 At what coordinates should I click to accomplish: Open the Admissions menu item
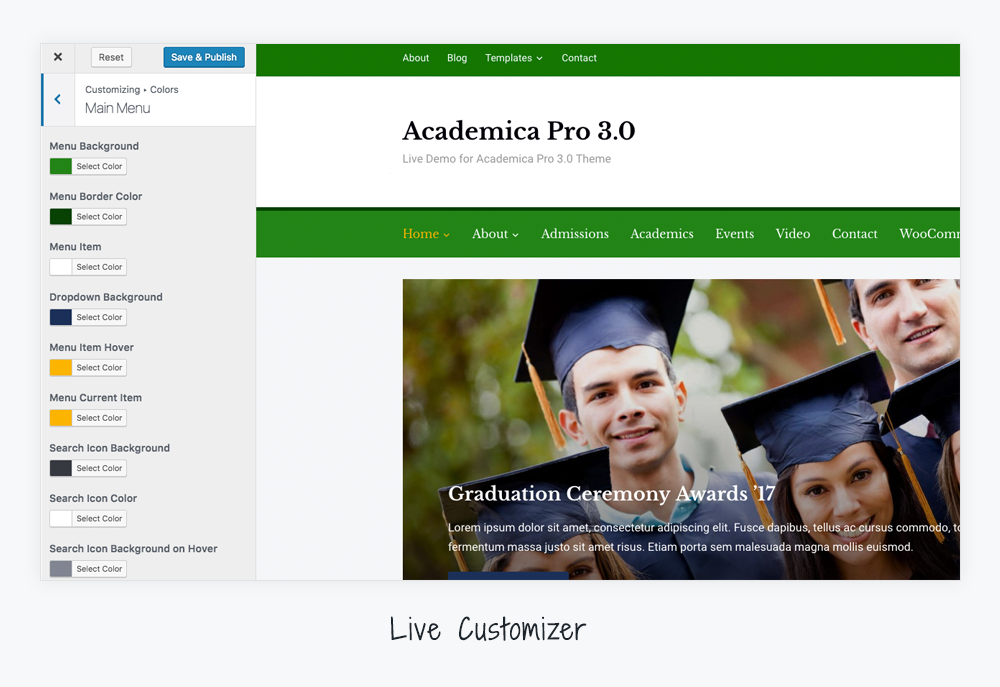click(575, 234)
